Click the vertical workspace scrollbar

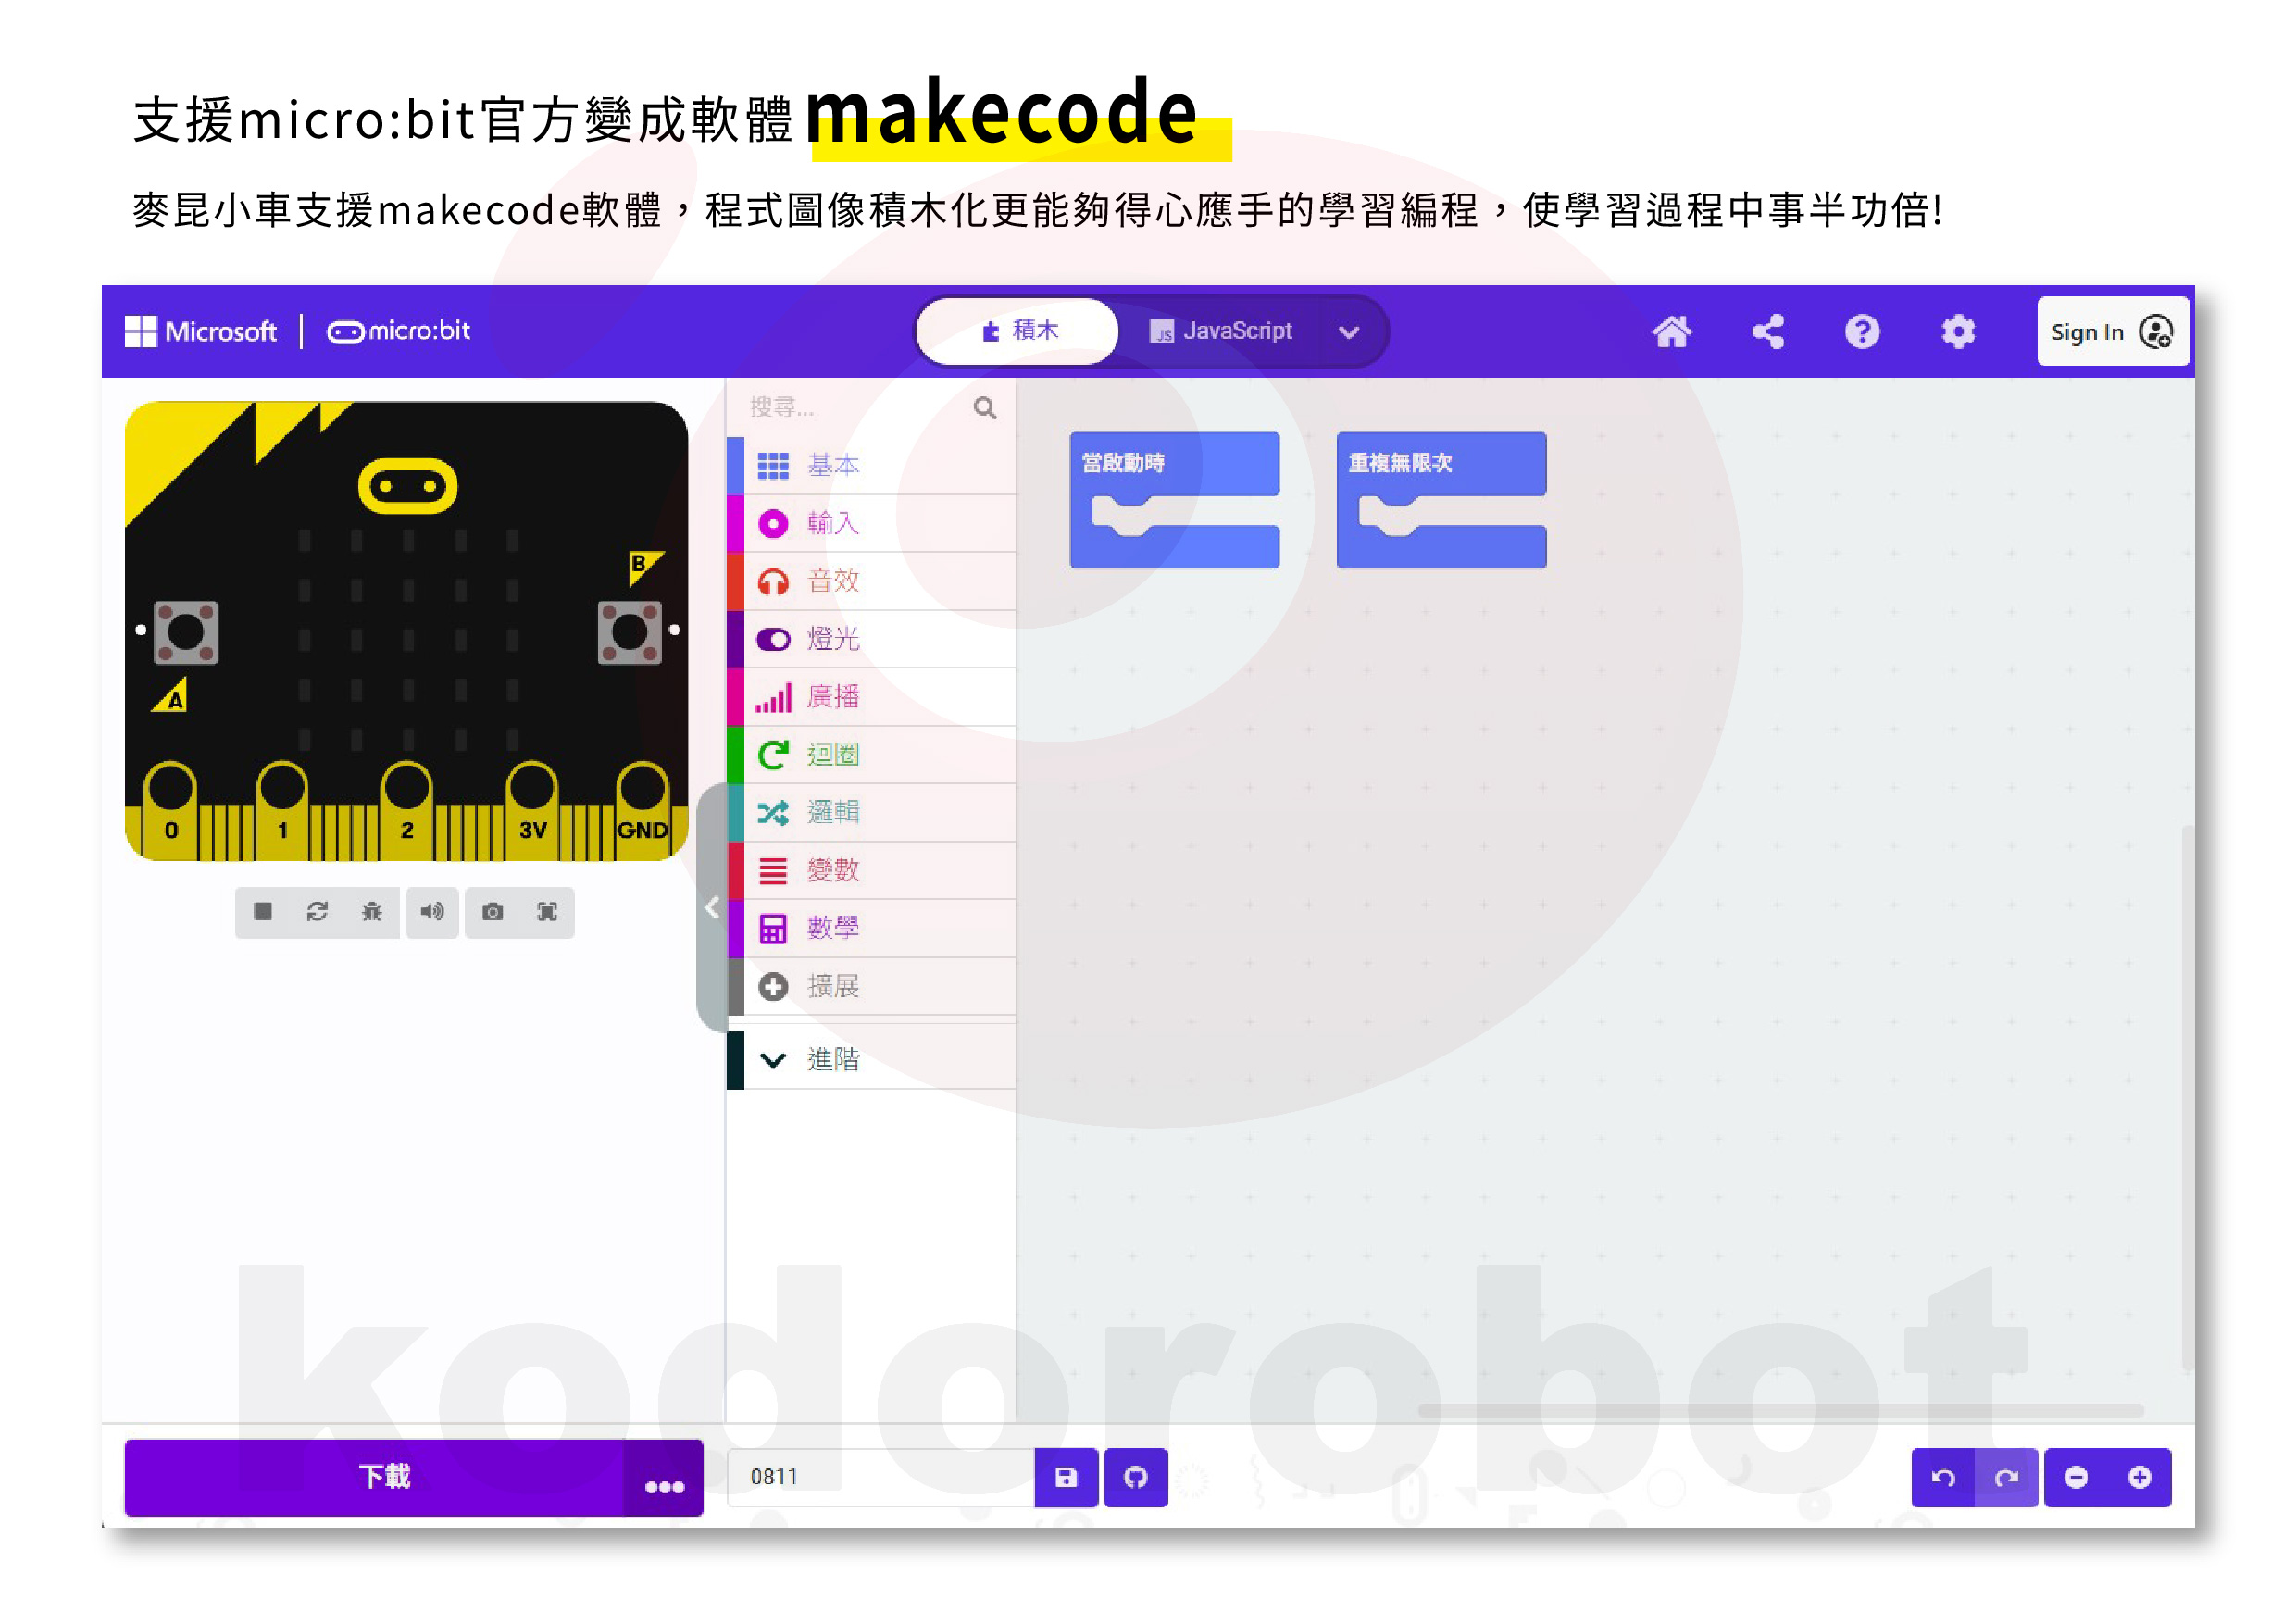(x=2188, y=1099)
